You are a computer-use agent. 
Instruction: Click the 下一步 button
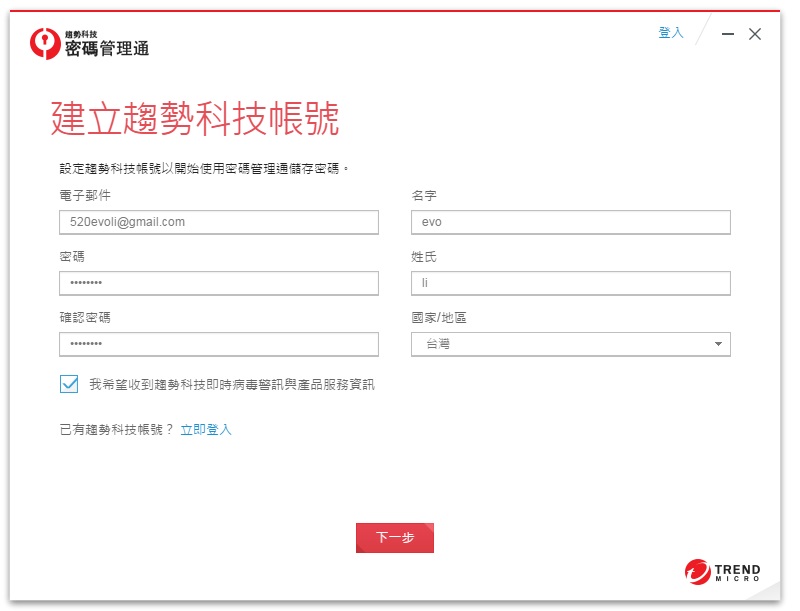coord(395,538)
